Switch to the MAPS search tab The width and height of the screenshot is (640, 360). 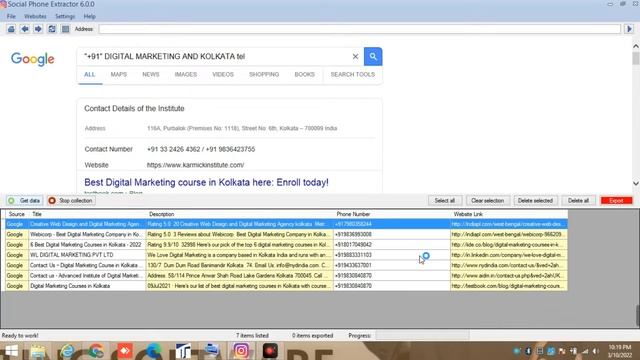pos(119,74)
